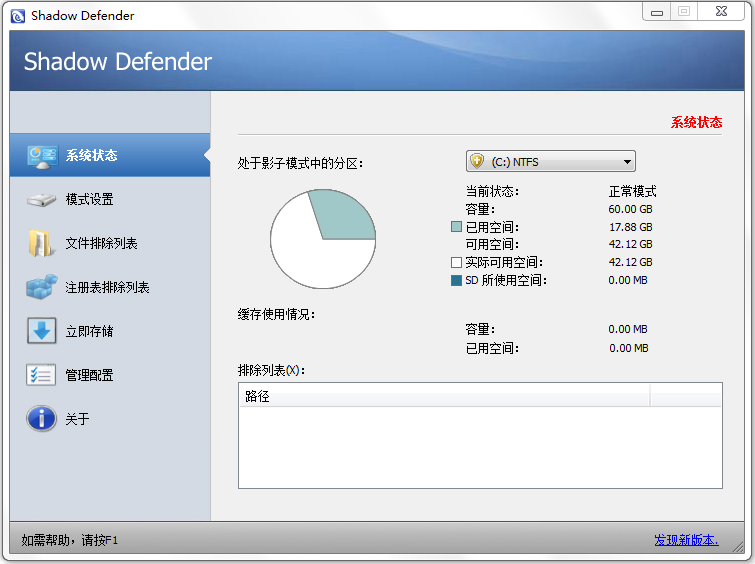Image resolution: width=755 pixels, height=564 pixels.
Task: Click the partition dropdown arrow
Action: coord(627,162)
